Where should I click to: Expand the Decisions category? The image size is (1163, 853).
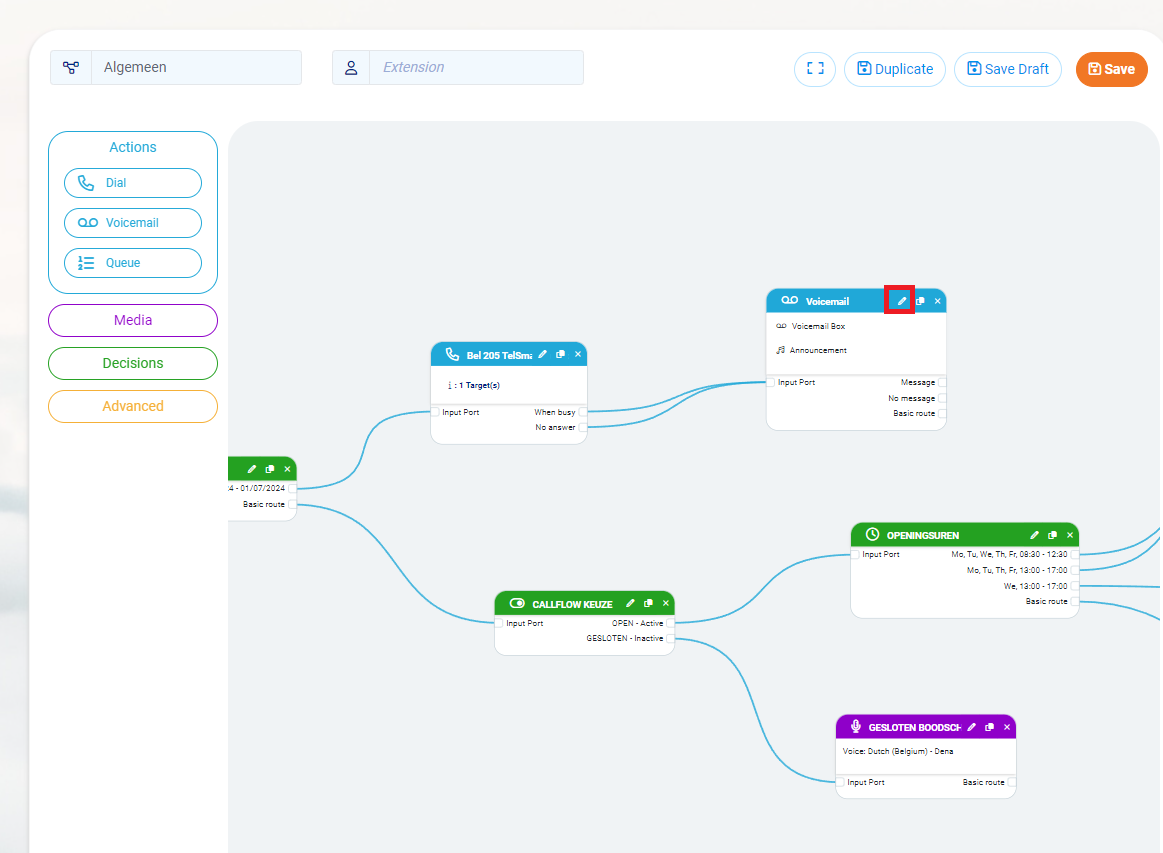pos(133,363)
